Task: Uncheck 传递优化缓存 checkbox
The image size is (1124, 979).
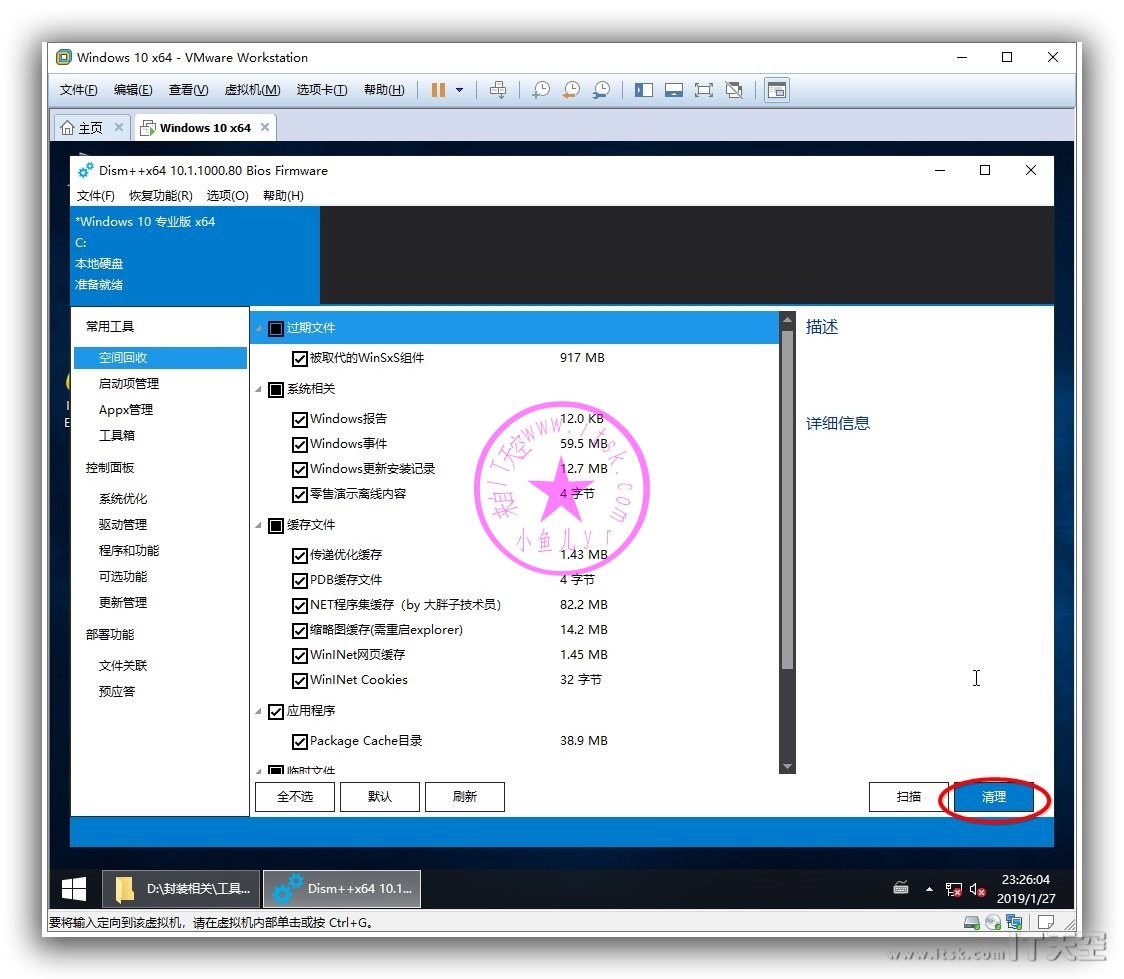Action: 300,555
